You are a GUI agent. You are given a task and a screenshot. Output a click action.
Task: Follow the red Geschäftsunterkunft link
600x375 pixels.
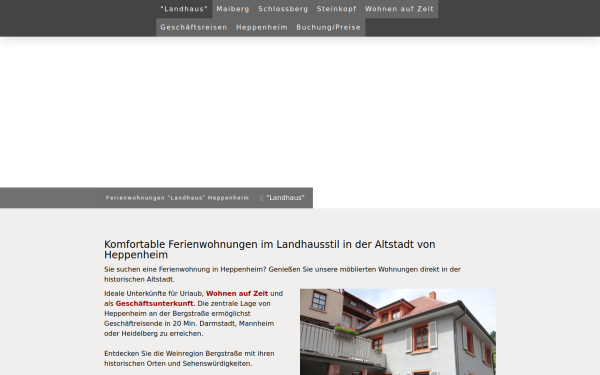154,303
